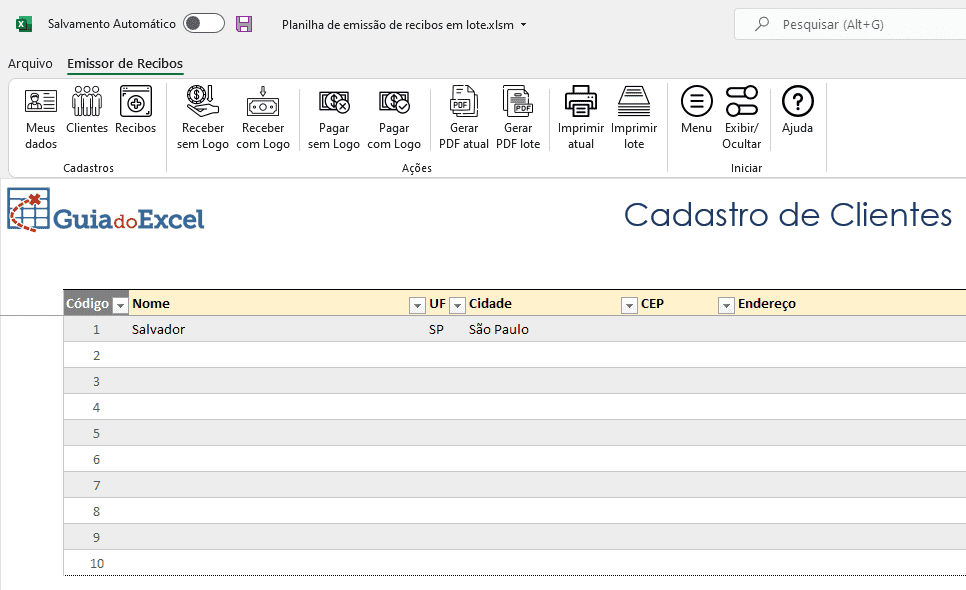The width and height of the screenshot is (966, 590).
Task: Open the Arquivo menu tab
Action: (30, 64)
